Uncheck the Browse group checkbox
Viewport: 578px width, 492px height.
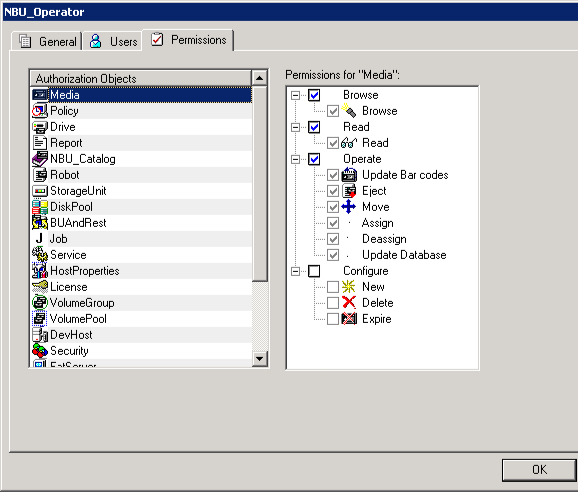tap(314, 95)
